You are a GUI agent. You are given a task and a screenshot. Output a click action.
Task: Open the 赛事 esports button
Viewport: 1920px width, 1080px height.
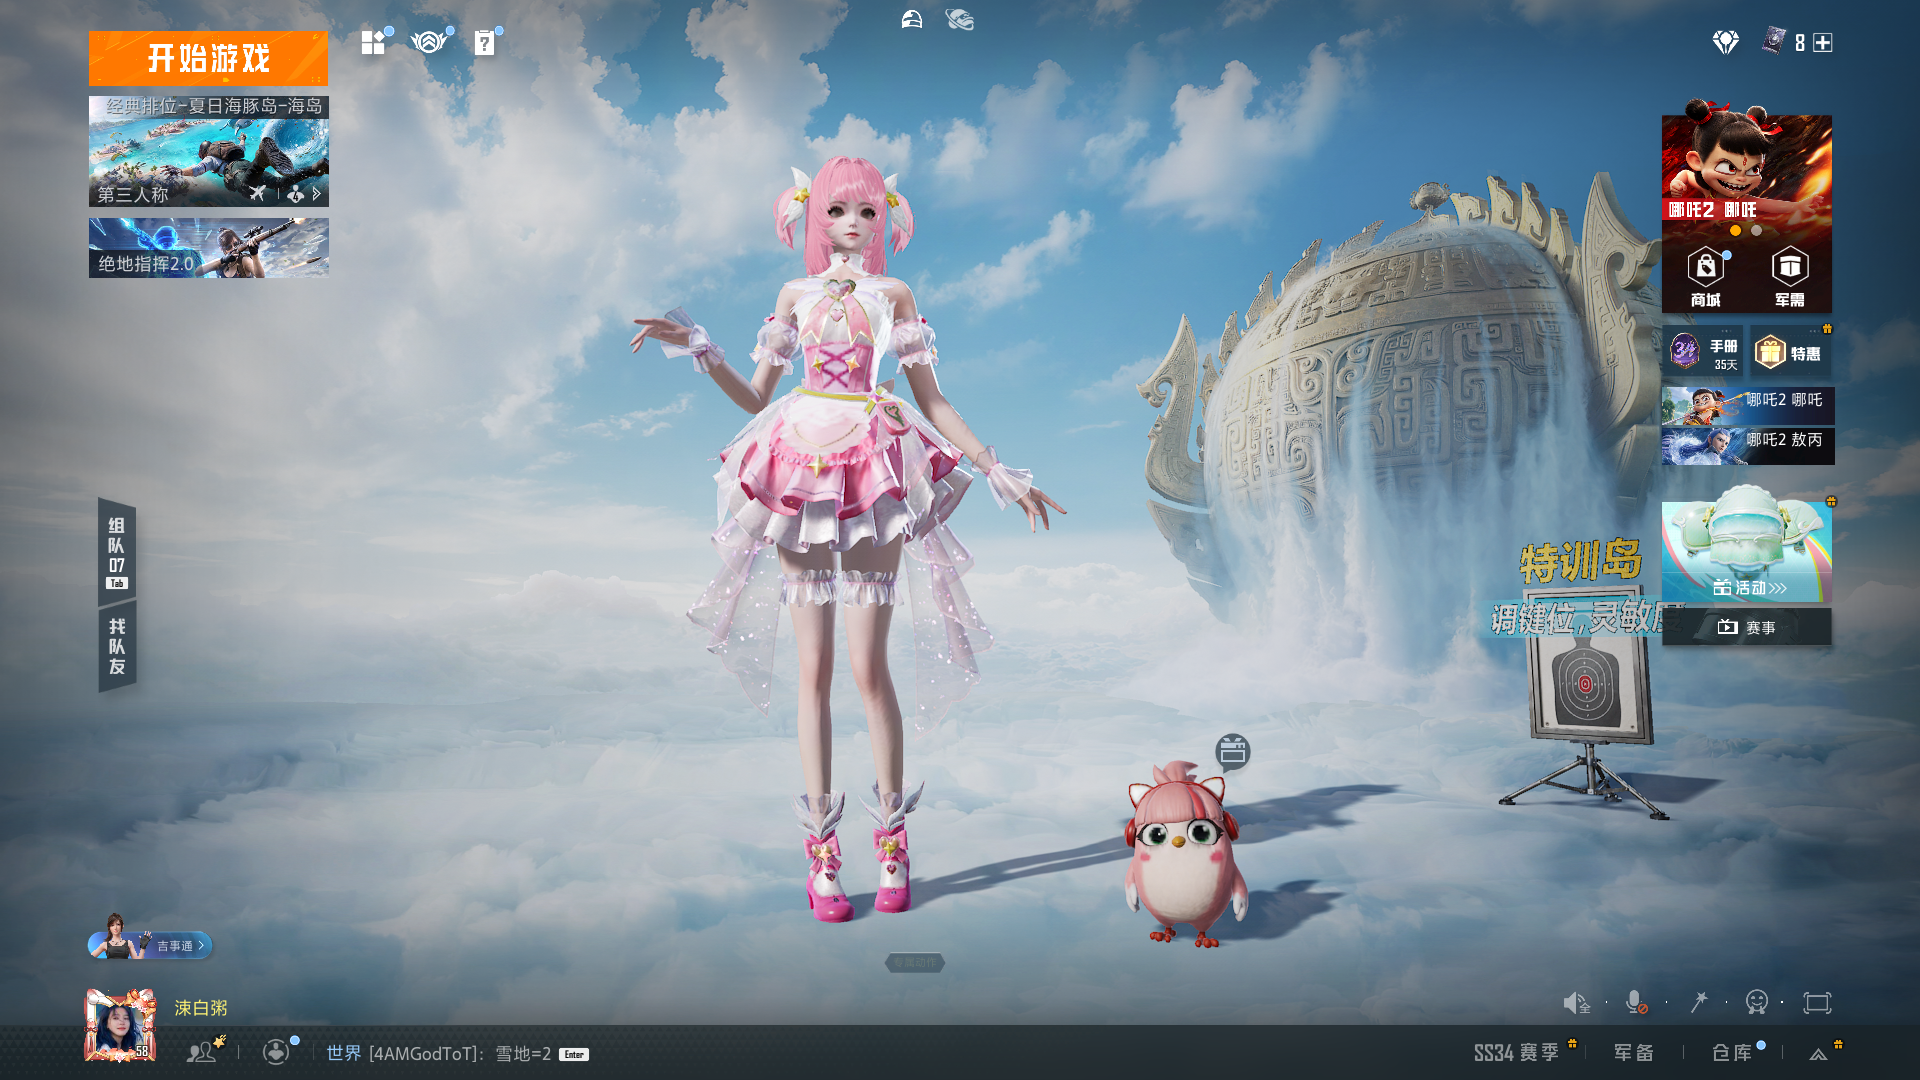[x=1747, y=627]
